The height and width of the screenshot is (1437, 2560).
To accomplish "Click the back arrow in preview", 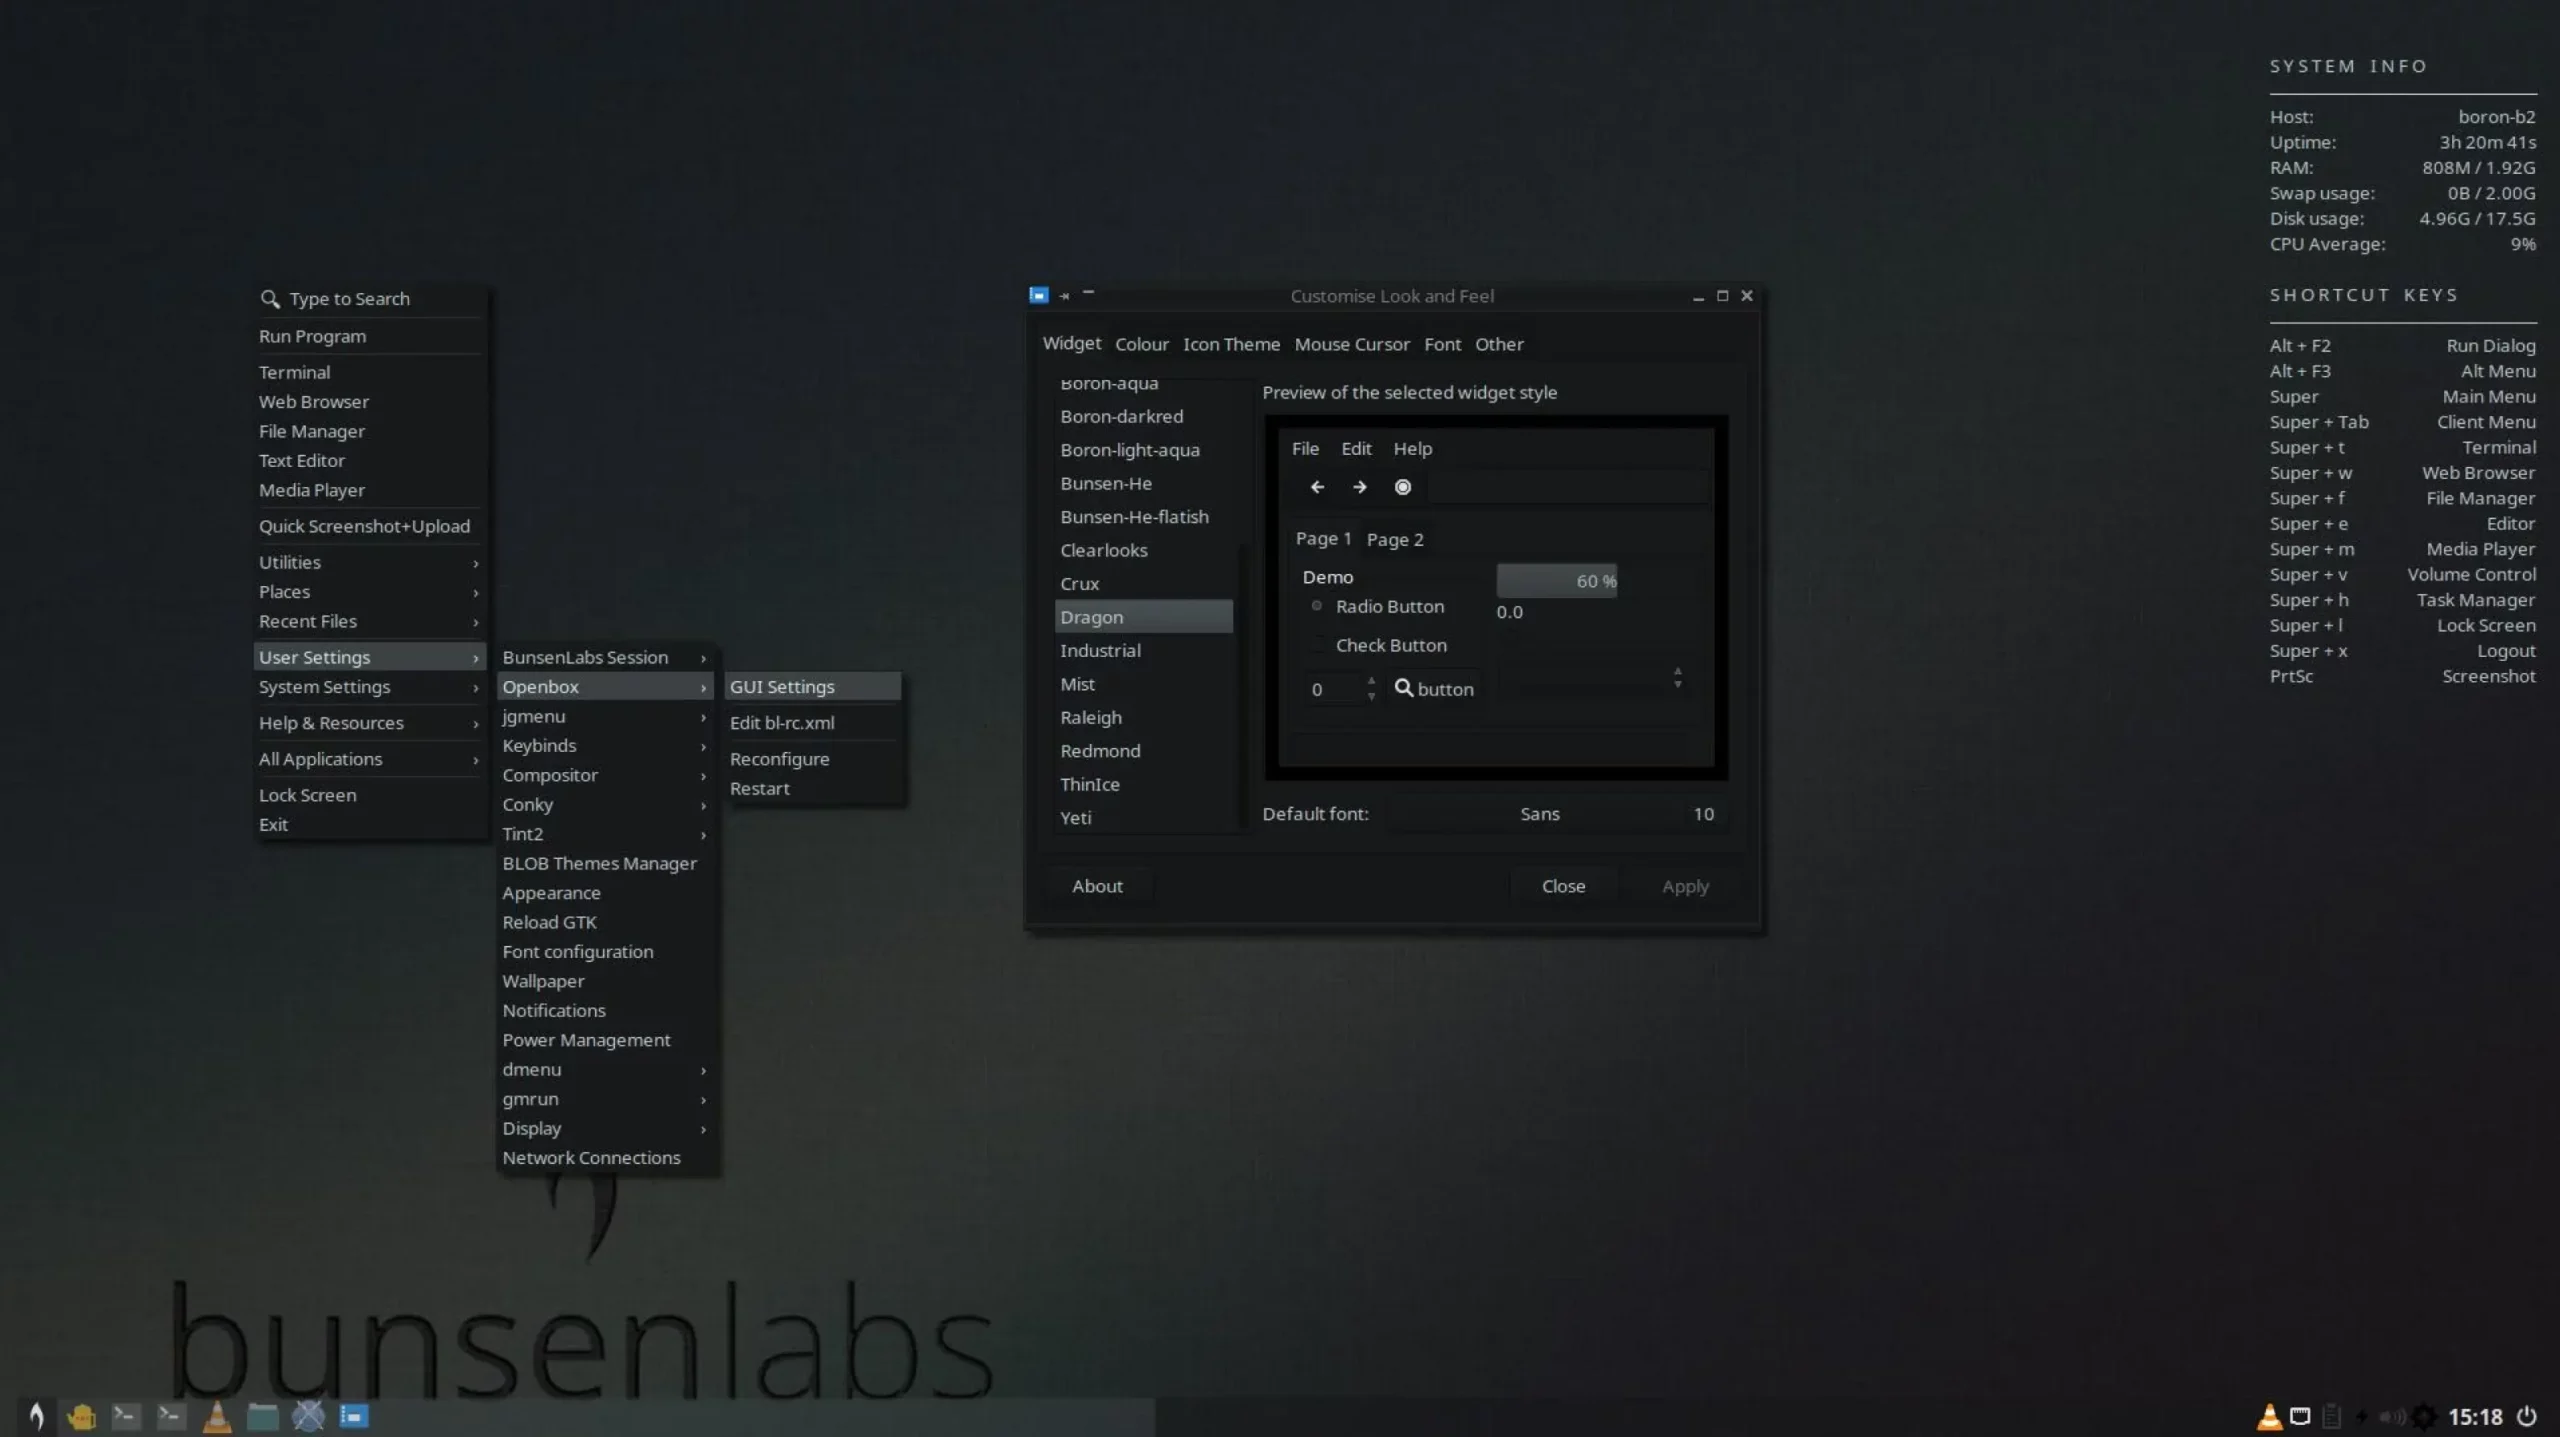I will pyautogui.click(x=1317, y=487).
